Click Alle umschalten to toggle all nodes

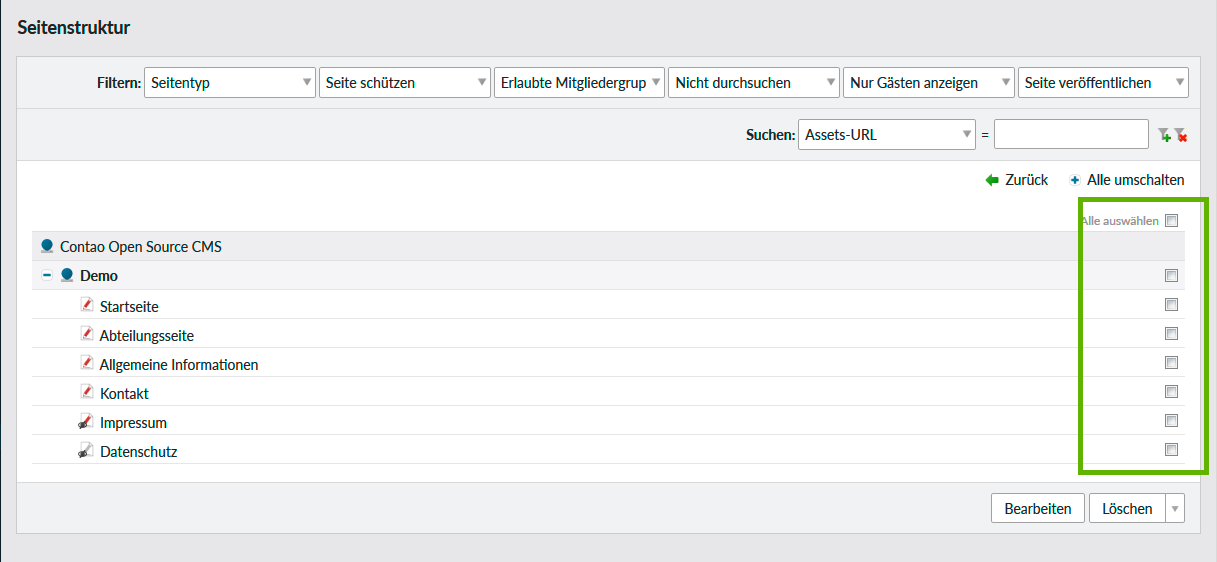[x=1126, y=180]
